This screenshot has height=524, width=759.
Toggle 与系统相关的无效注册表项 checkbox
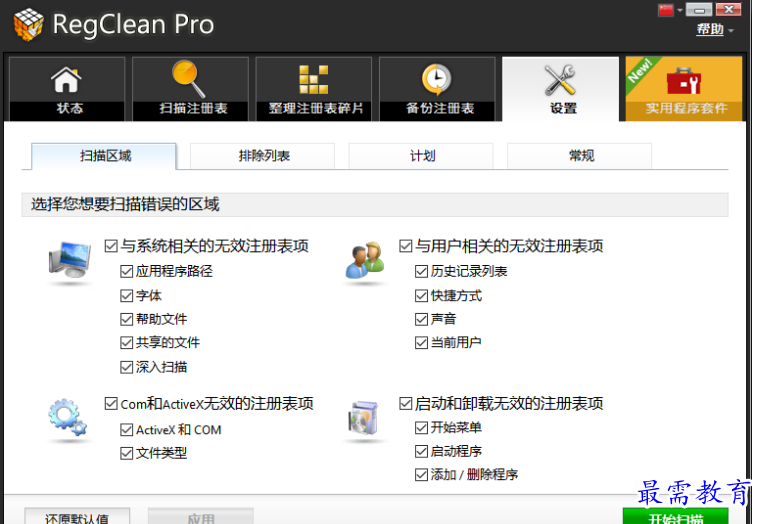pyautogui.click(x=111, y=246)
